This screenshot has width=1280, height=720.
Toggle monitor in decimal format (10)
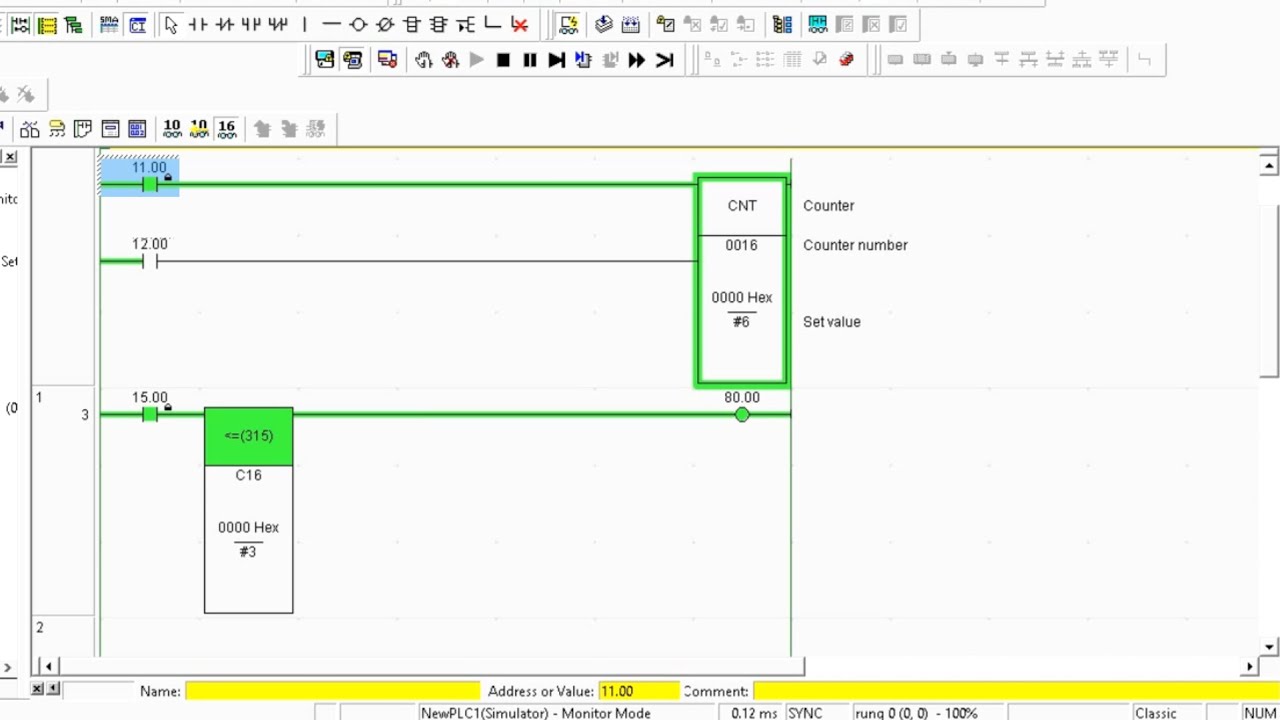tap(172, 129)
